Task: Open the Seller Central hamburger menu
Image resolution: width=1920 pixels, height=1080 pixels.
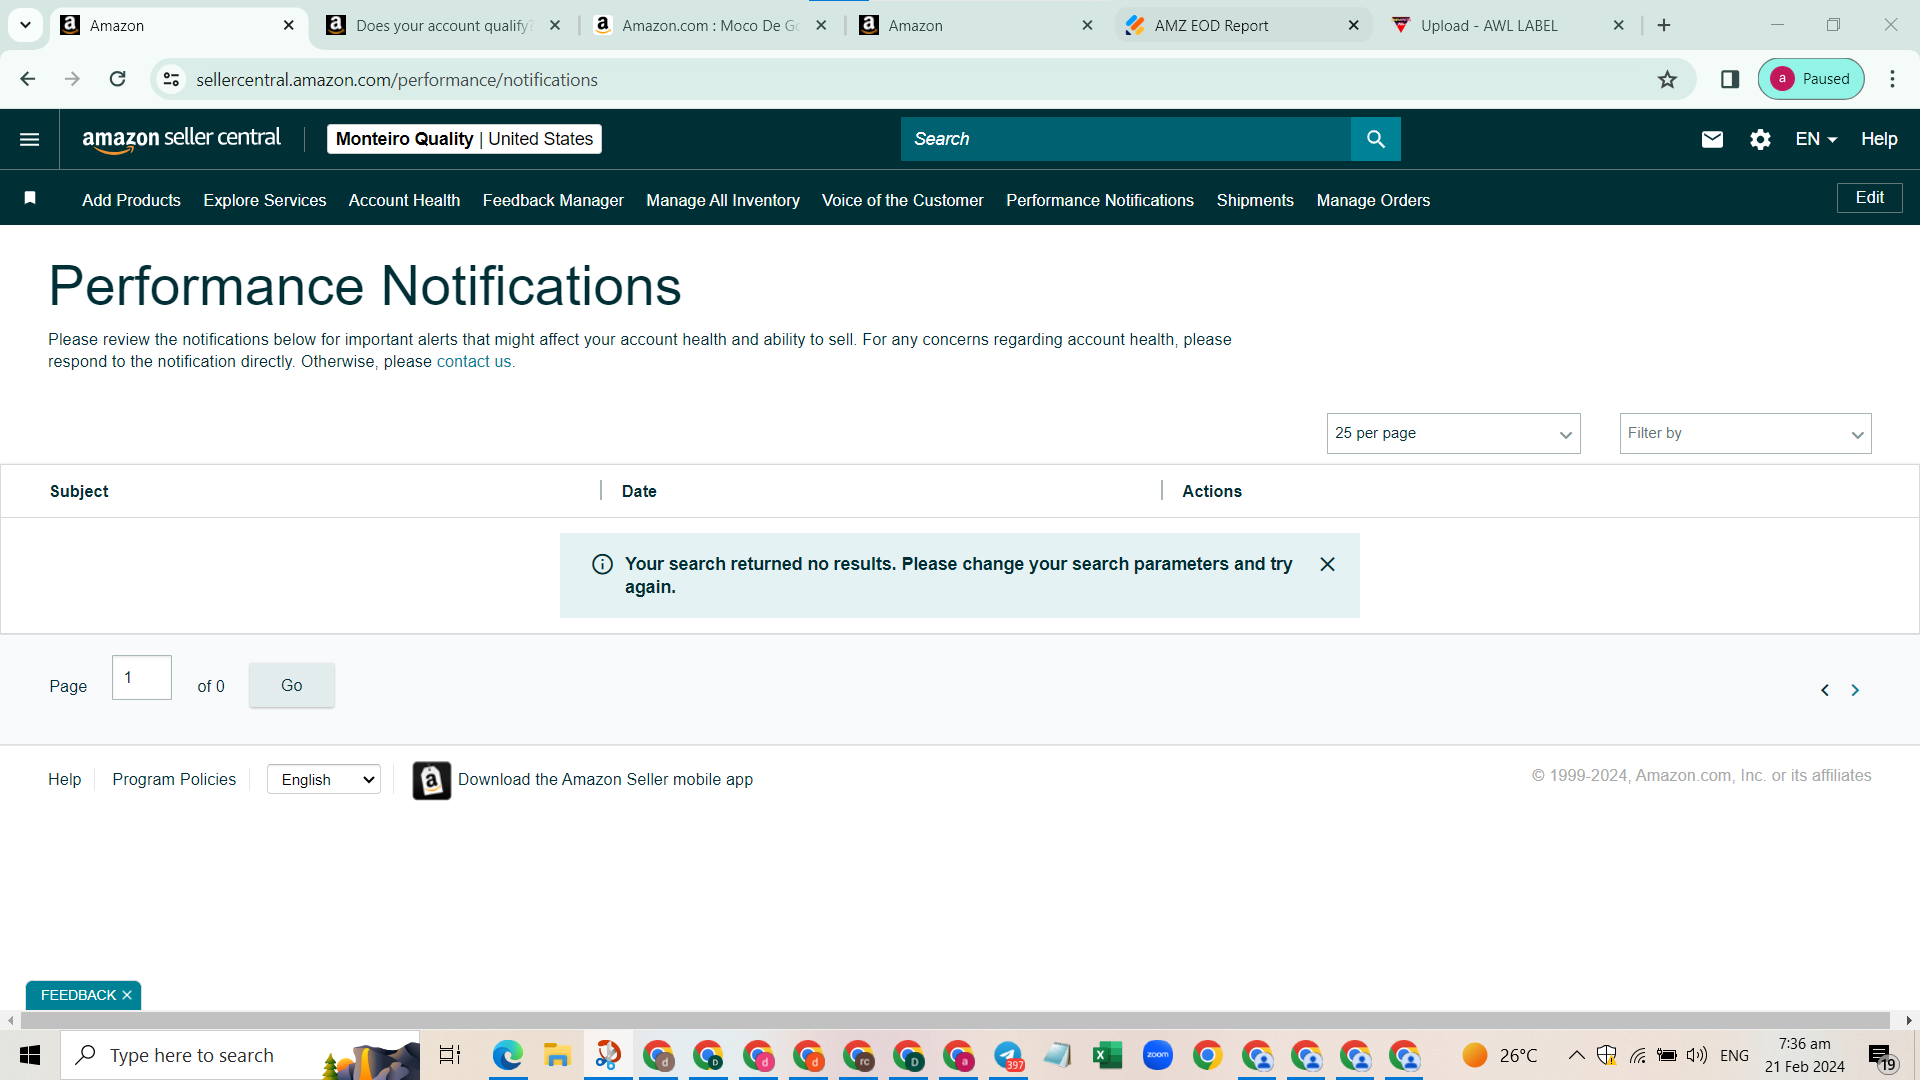Action: click(30, 139)
